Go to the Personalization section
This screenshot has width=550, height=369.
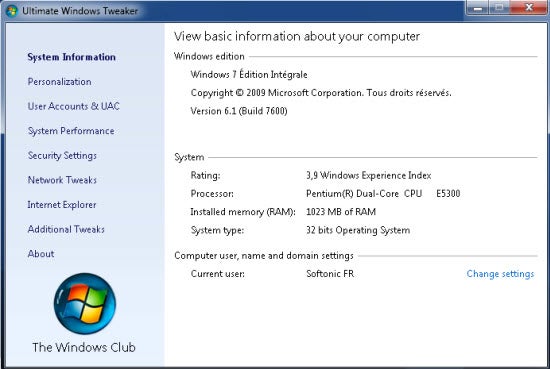pyautogui.click(x=59, y=82)
